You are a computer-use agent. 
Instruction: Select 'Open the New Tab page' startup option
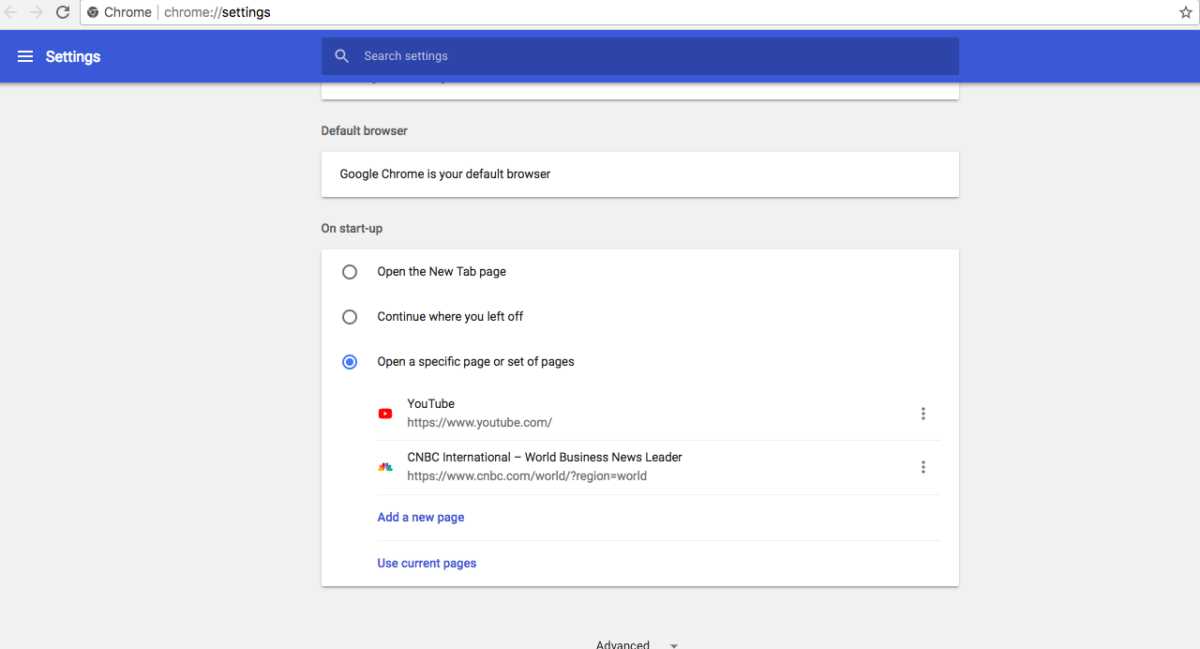(349, 271)
